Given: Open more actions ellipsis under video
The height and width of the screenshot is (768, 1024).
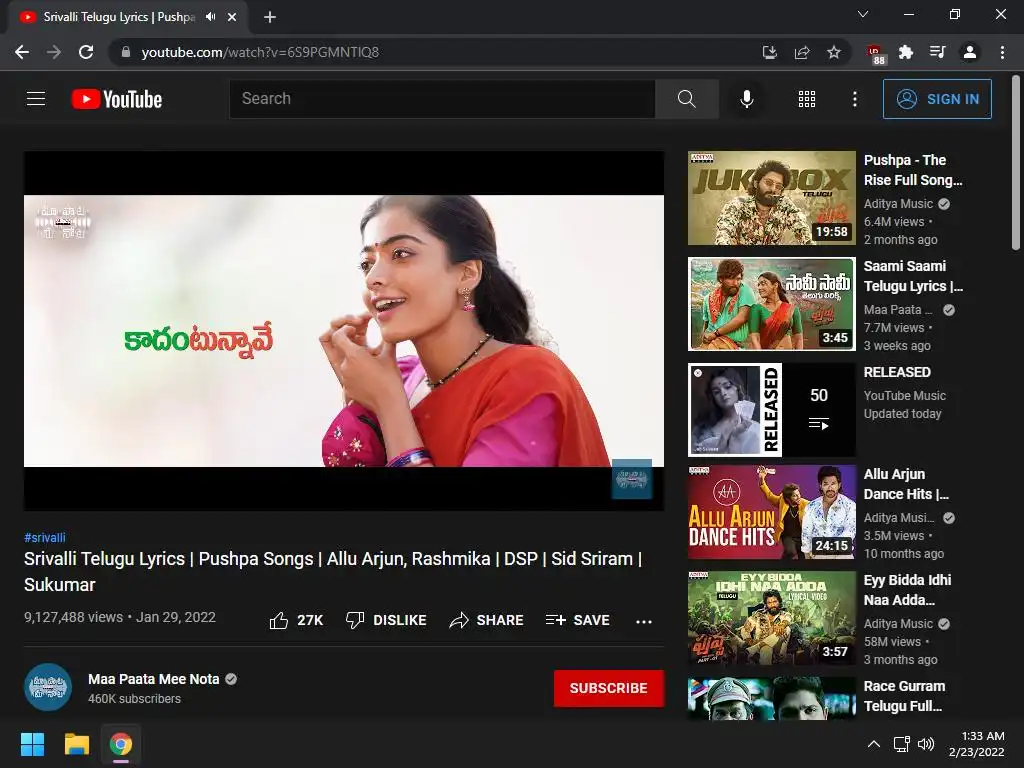Looking at the screenshot, I should click(x=644, y=621).
